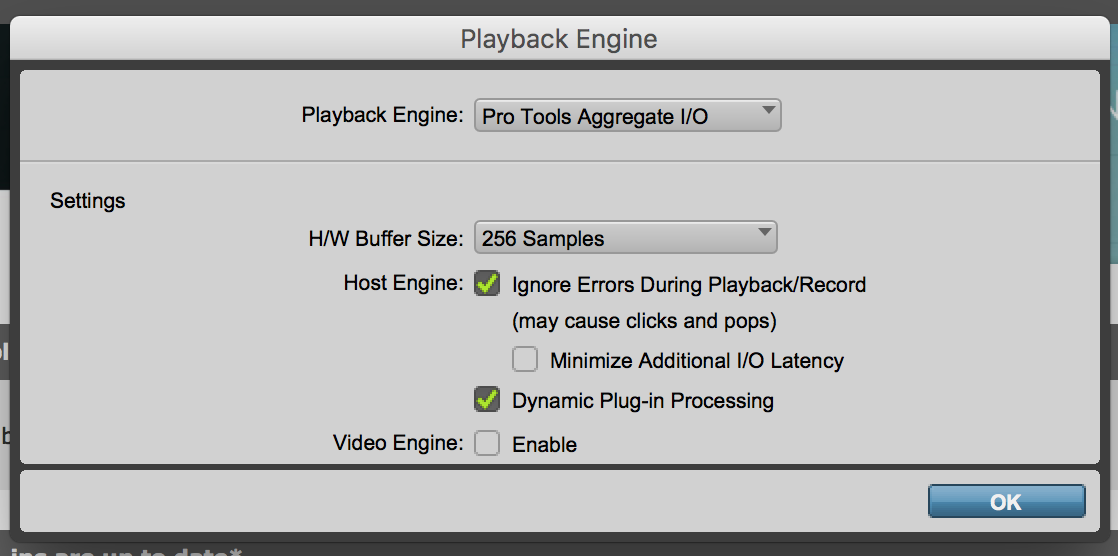Click the may cause clicks and pops note
Image resolution: width=1118 pixels, height=556 pixels.
click(644, 322)
